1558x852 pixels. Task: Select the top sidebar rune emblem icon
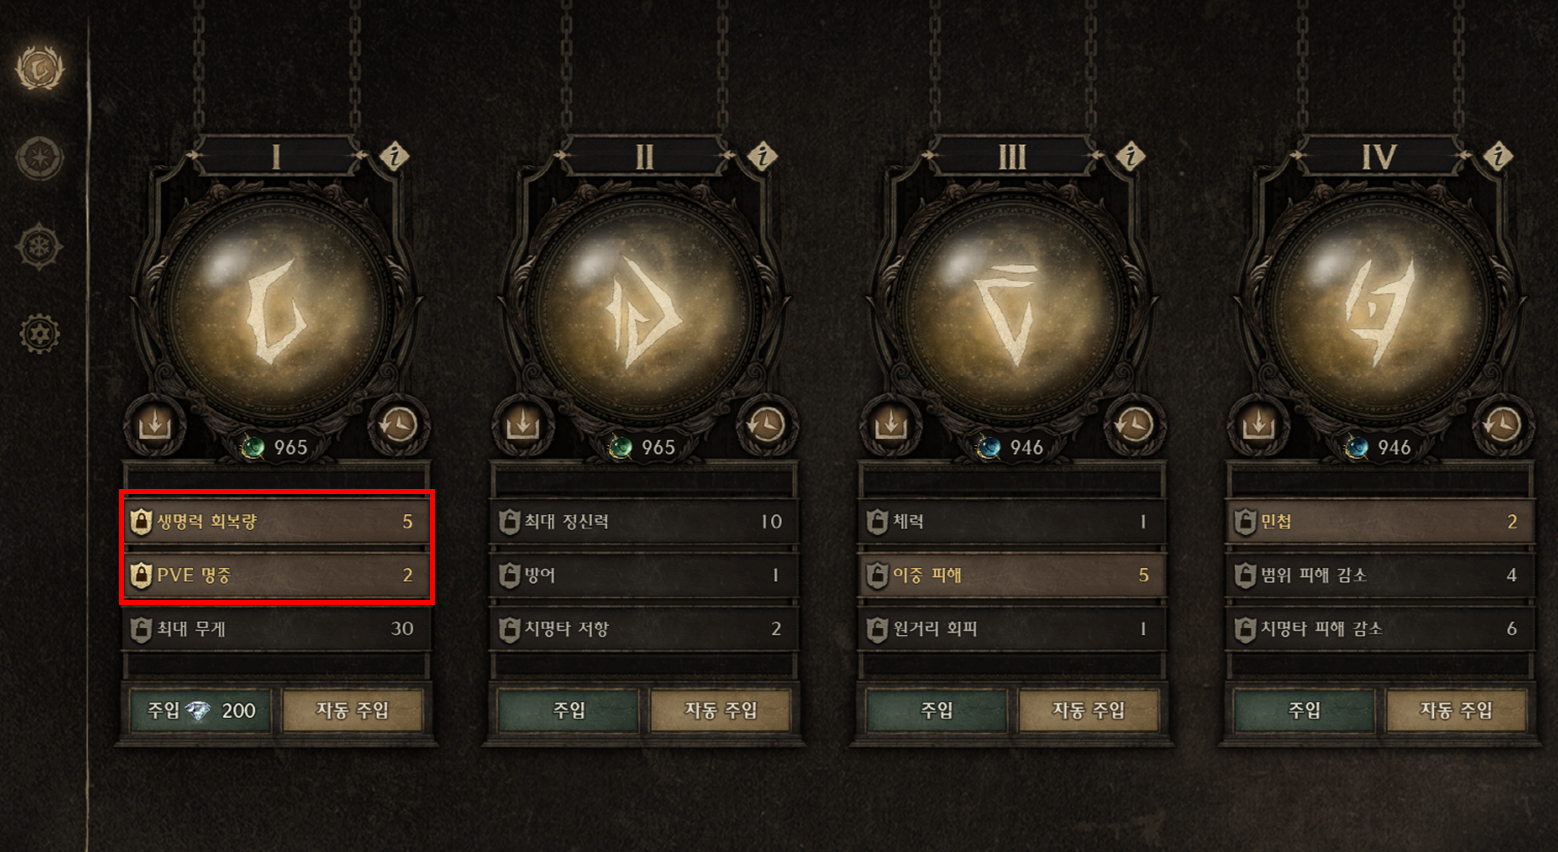tap(40, 68)
